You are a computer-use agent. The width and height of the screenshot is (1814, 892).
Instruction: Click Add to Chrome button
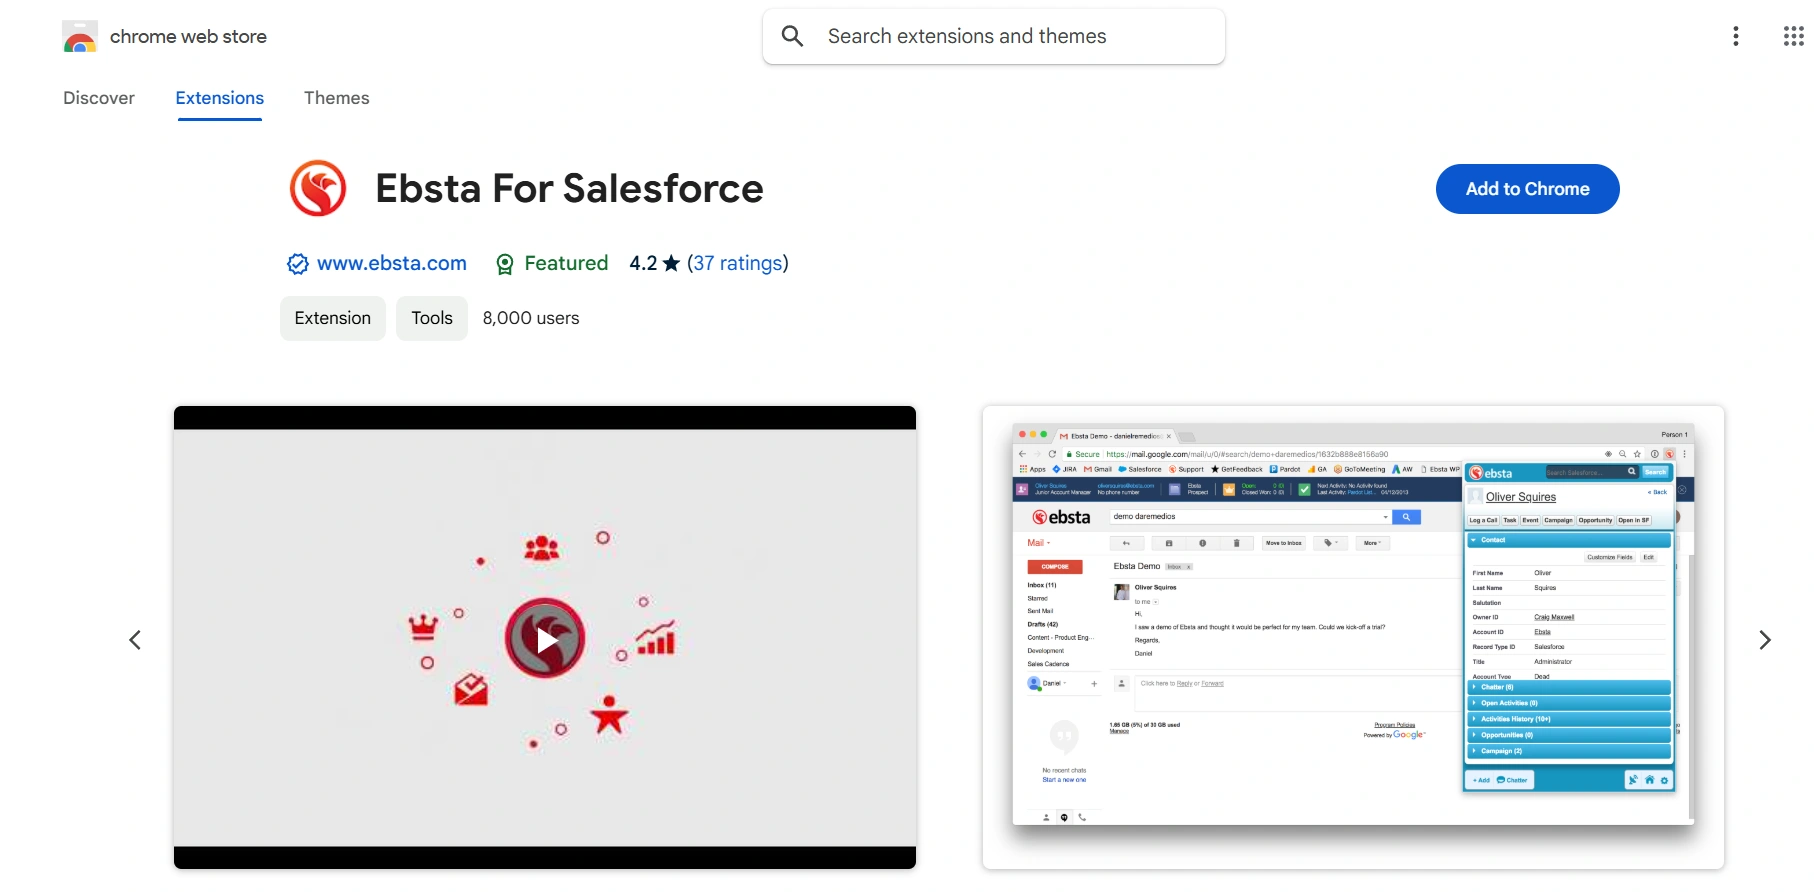1527,189
